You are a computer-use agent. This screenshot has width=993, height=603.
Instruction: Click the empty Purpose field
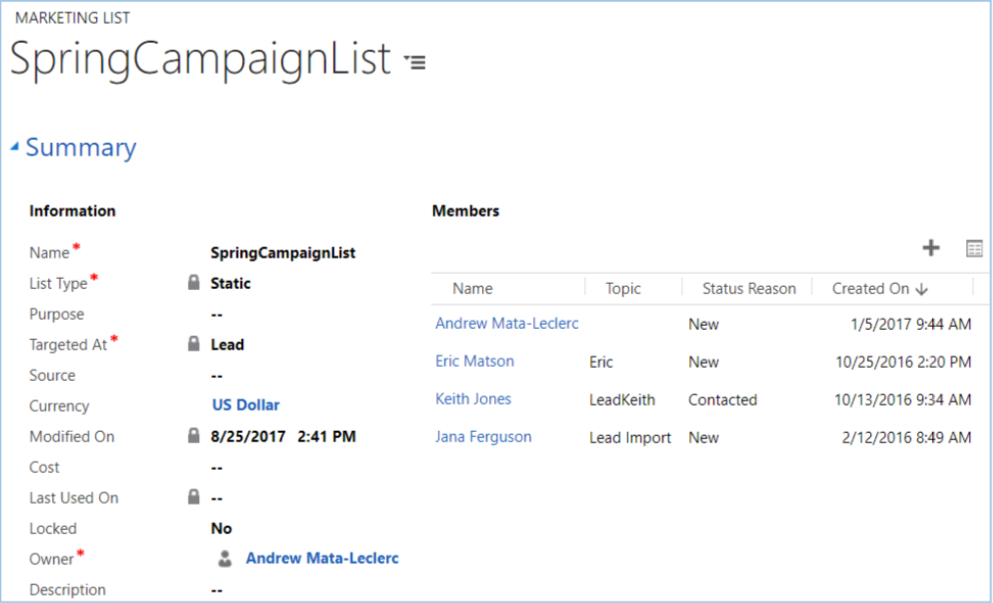click(x=216, y=314)
